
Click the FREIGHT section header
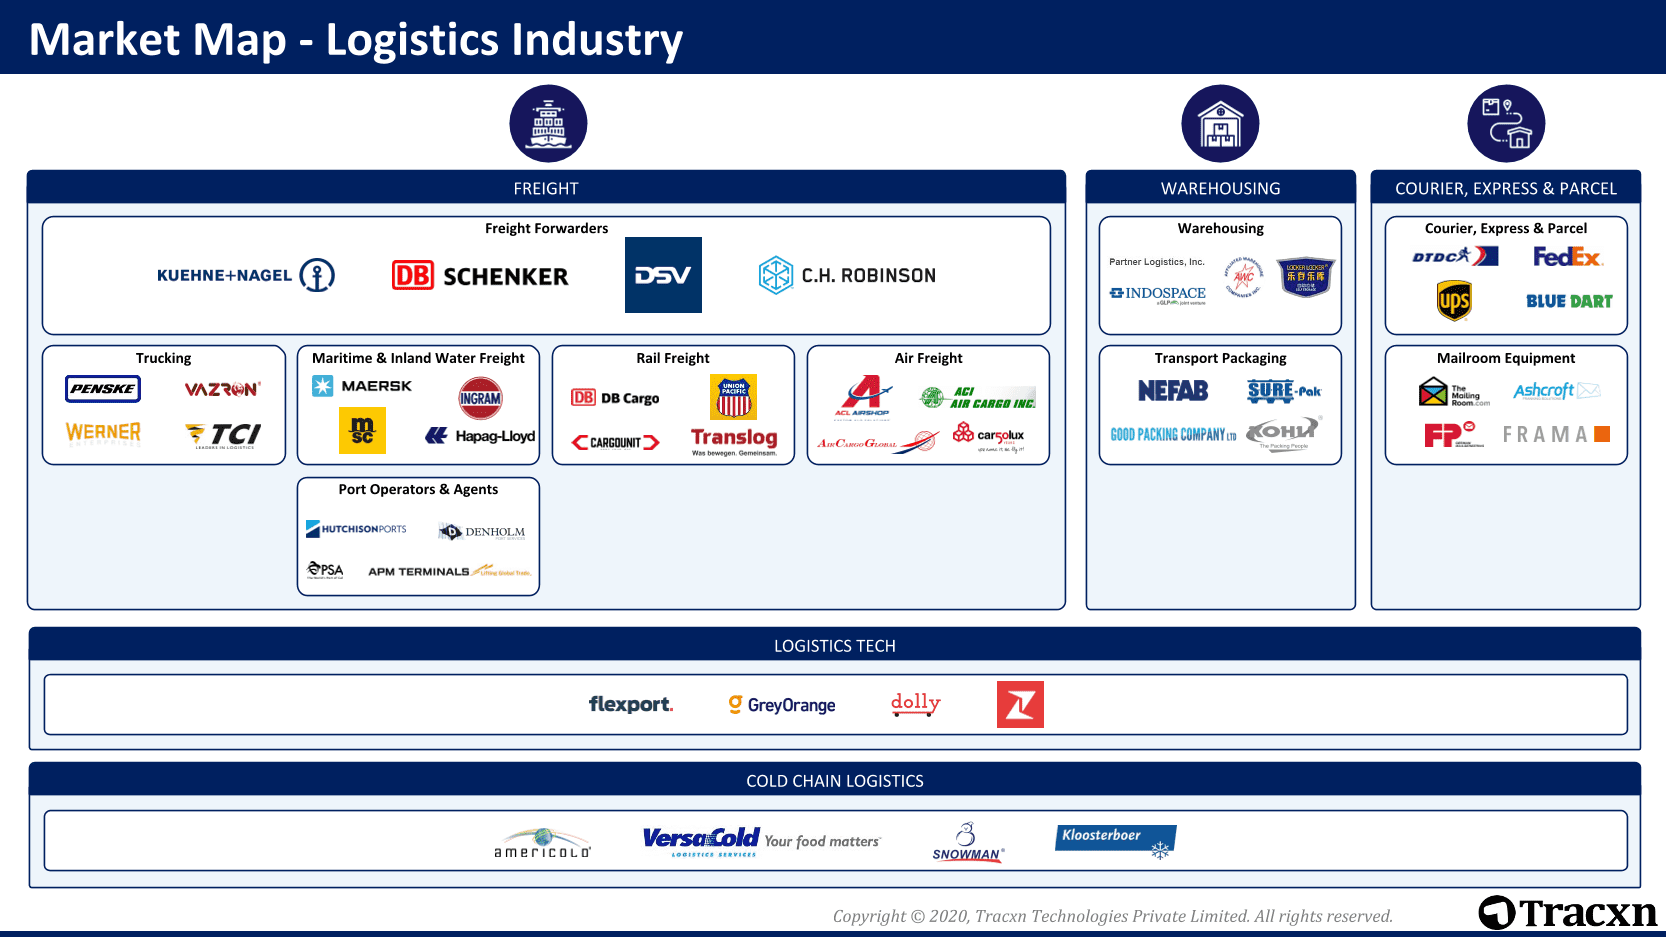[546, 188]
